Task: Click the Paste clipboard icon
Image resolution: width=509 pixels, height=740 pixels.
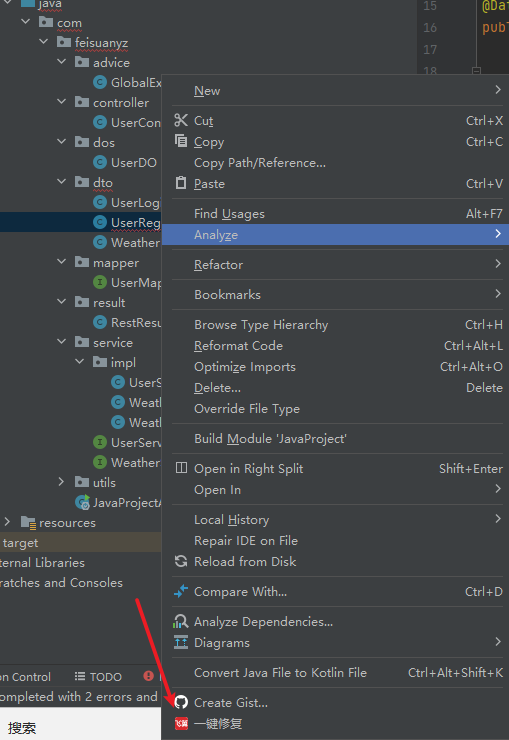Action: (181, 183)
